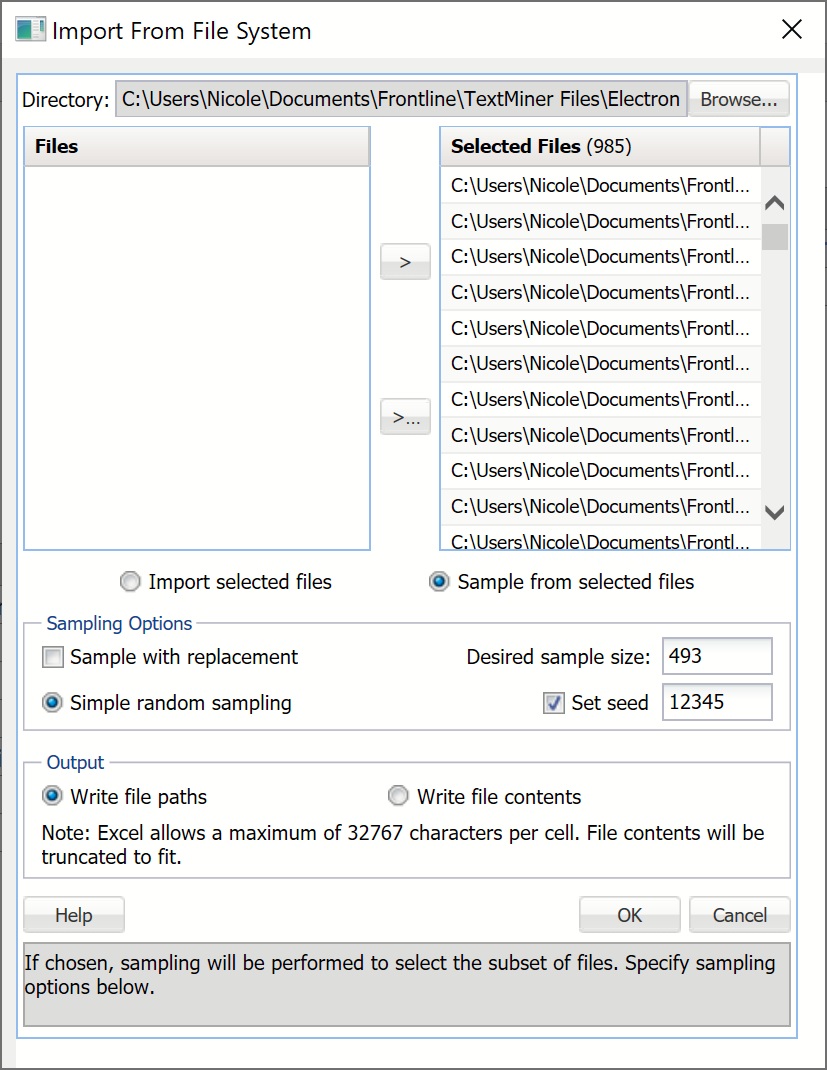The image size is (827, 1070).
Task: Select Import selected files option
Action: (130, 581)
